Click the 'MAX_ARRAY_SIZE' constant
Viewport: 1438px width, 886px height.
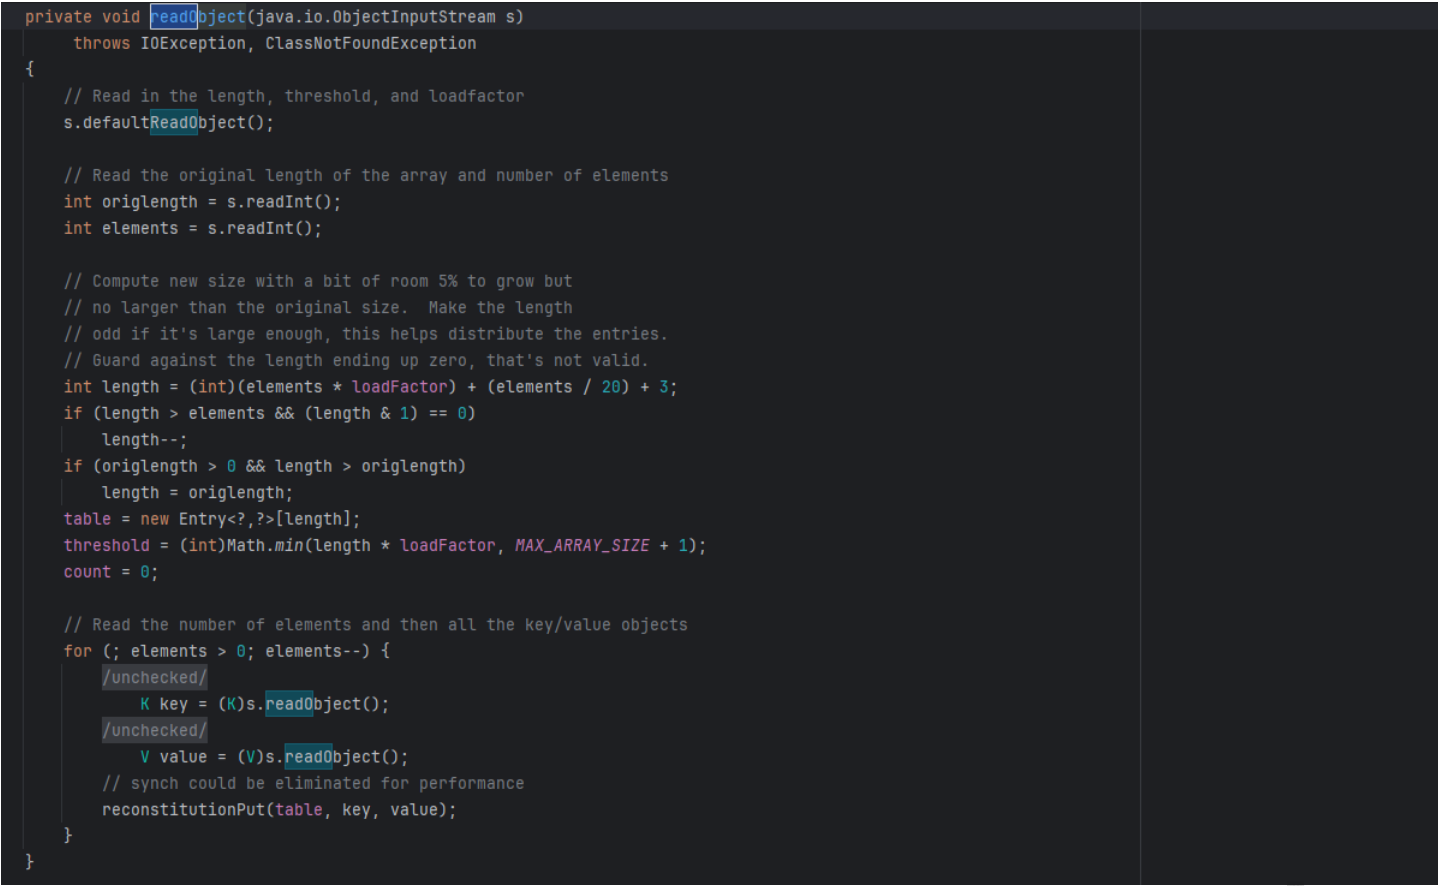[x=582, y=546]
